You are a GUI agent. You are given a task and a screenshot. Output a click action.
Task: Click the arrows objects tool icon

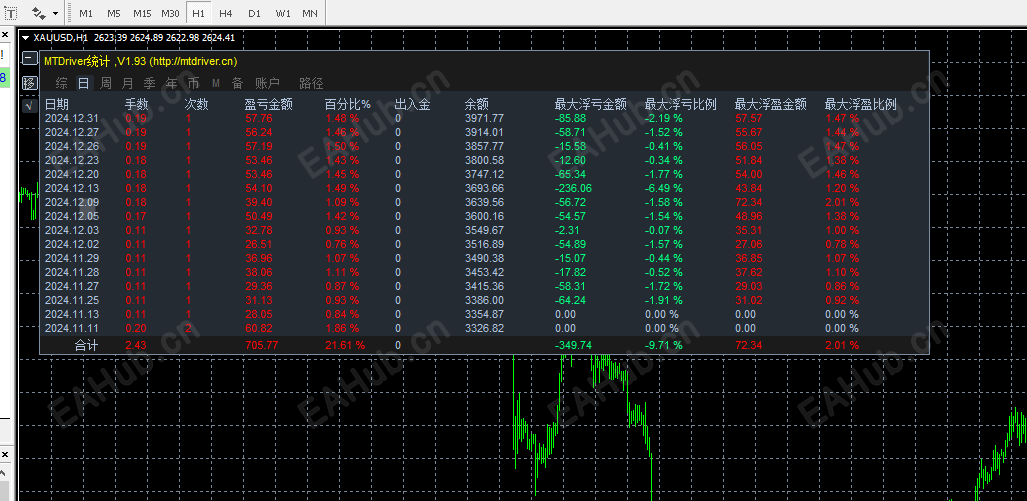point(39,13)
